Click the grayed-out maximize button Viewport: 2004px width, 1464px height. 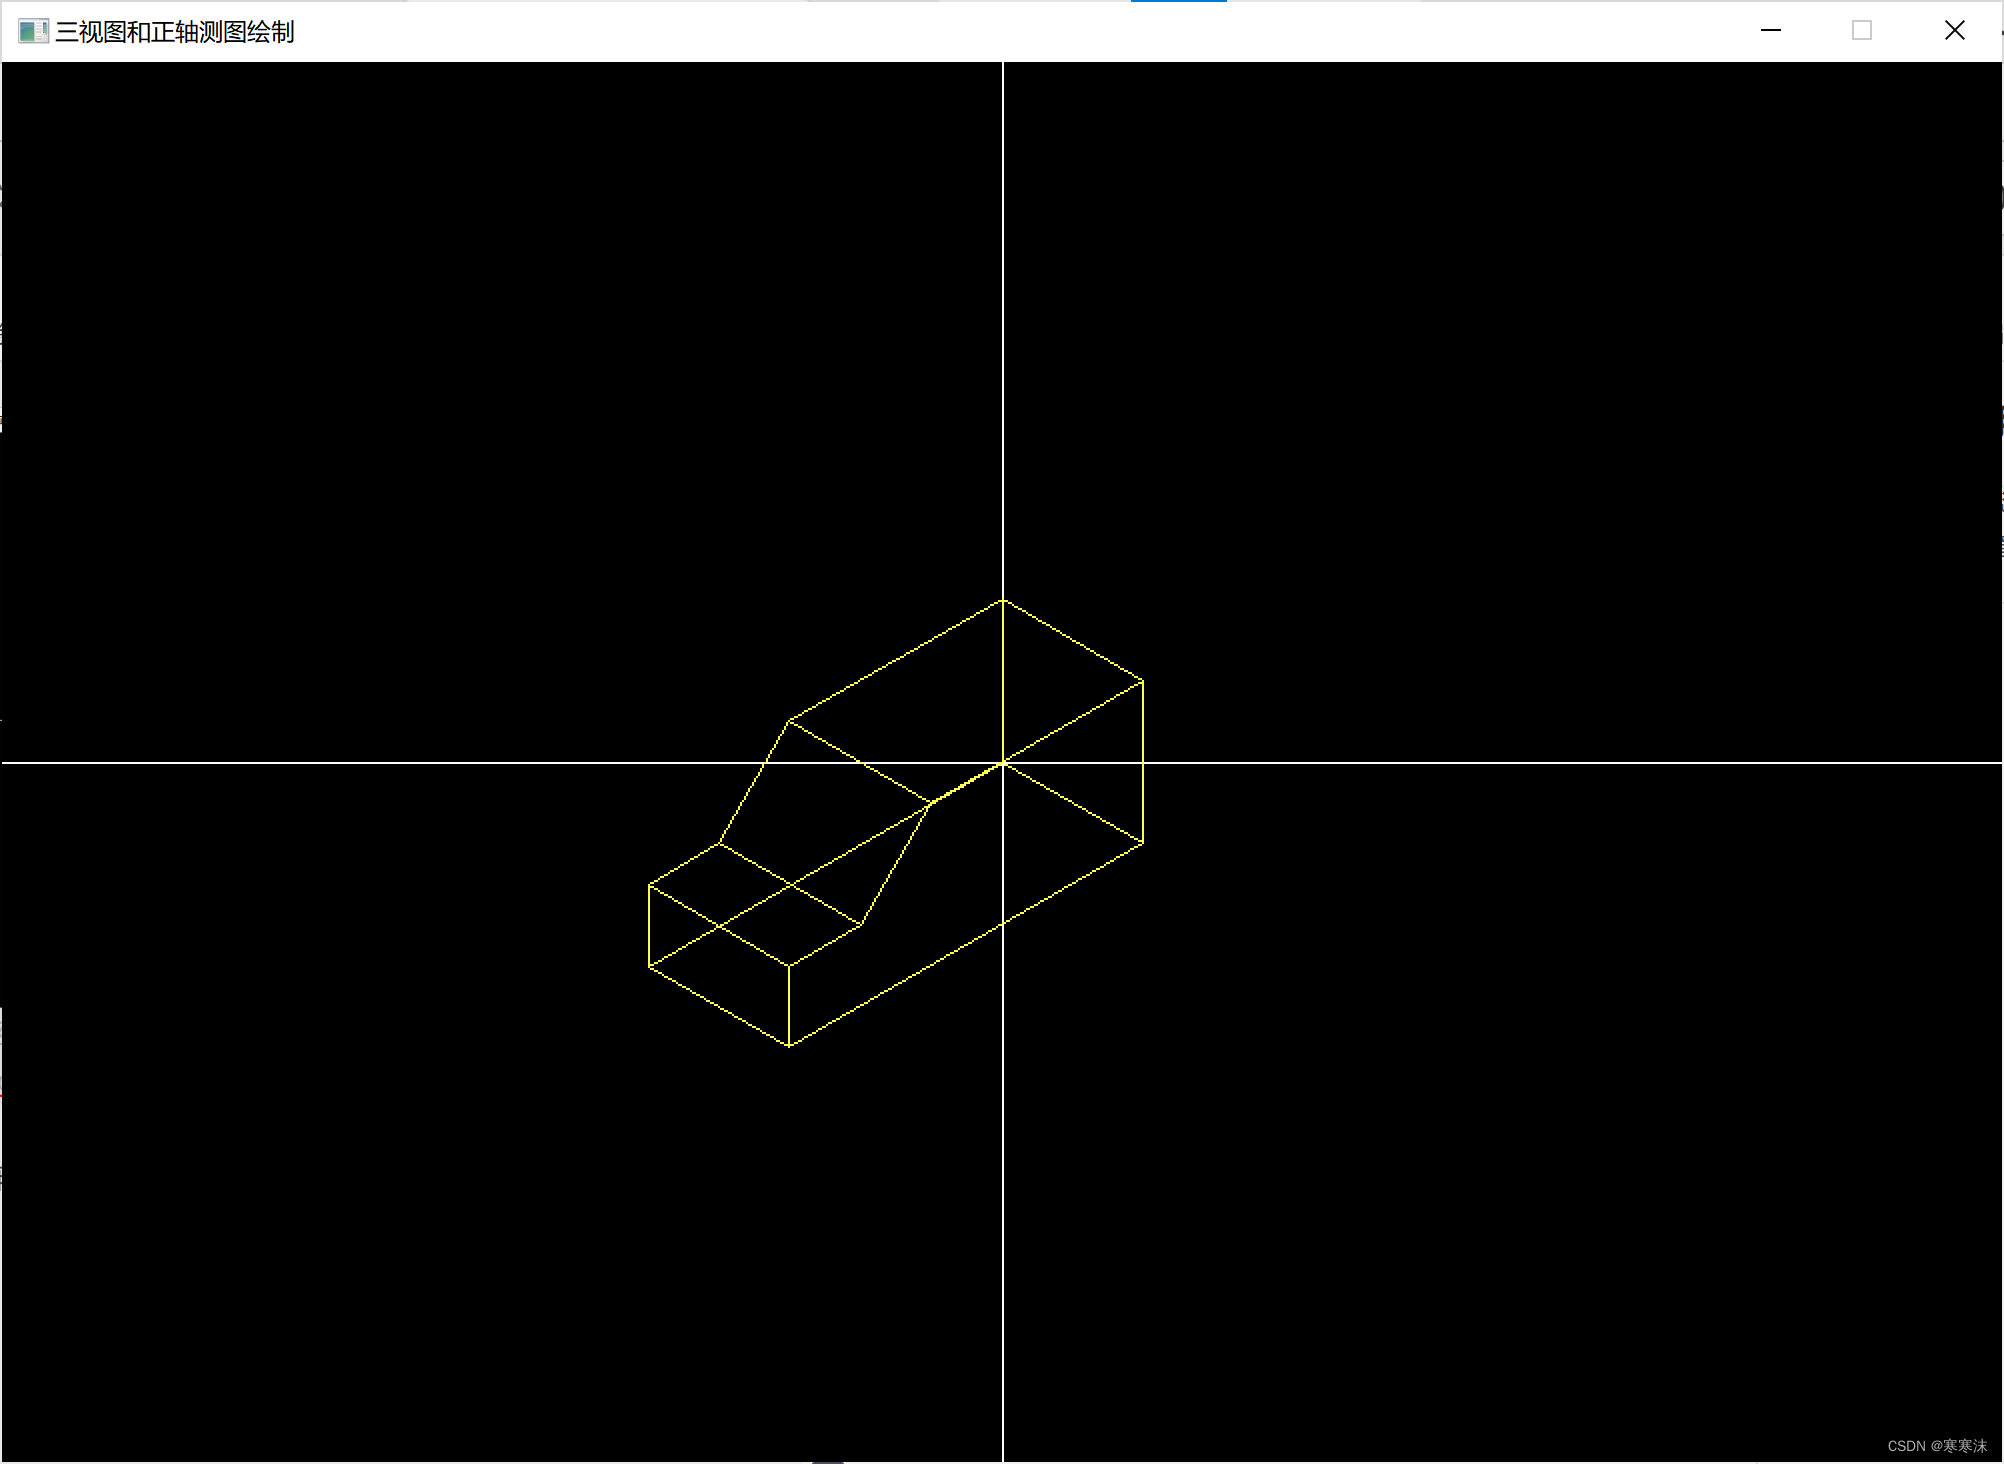pos(1861,31)
